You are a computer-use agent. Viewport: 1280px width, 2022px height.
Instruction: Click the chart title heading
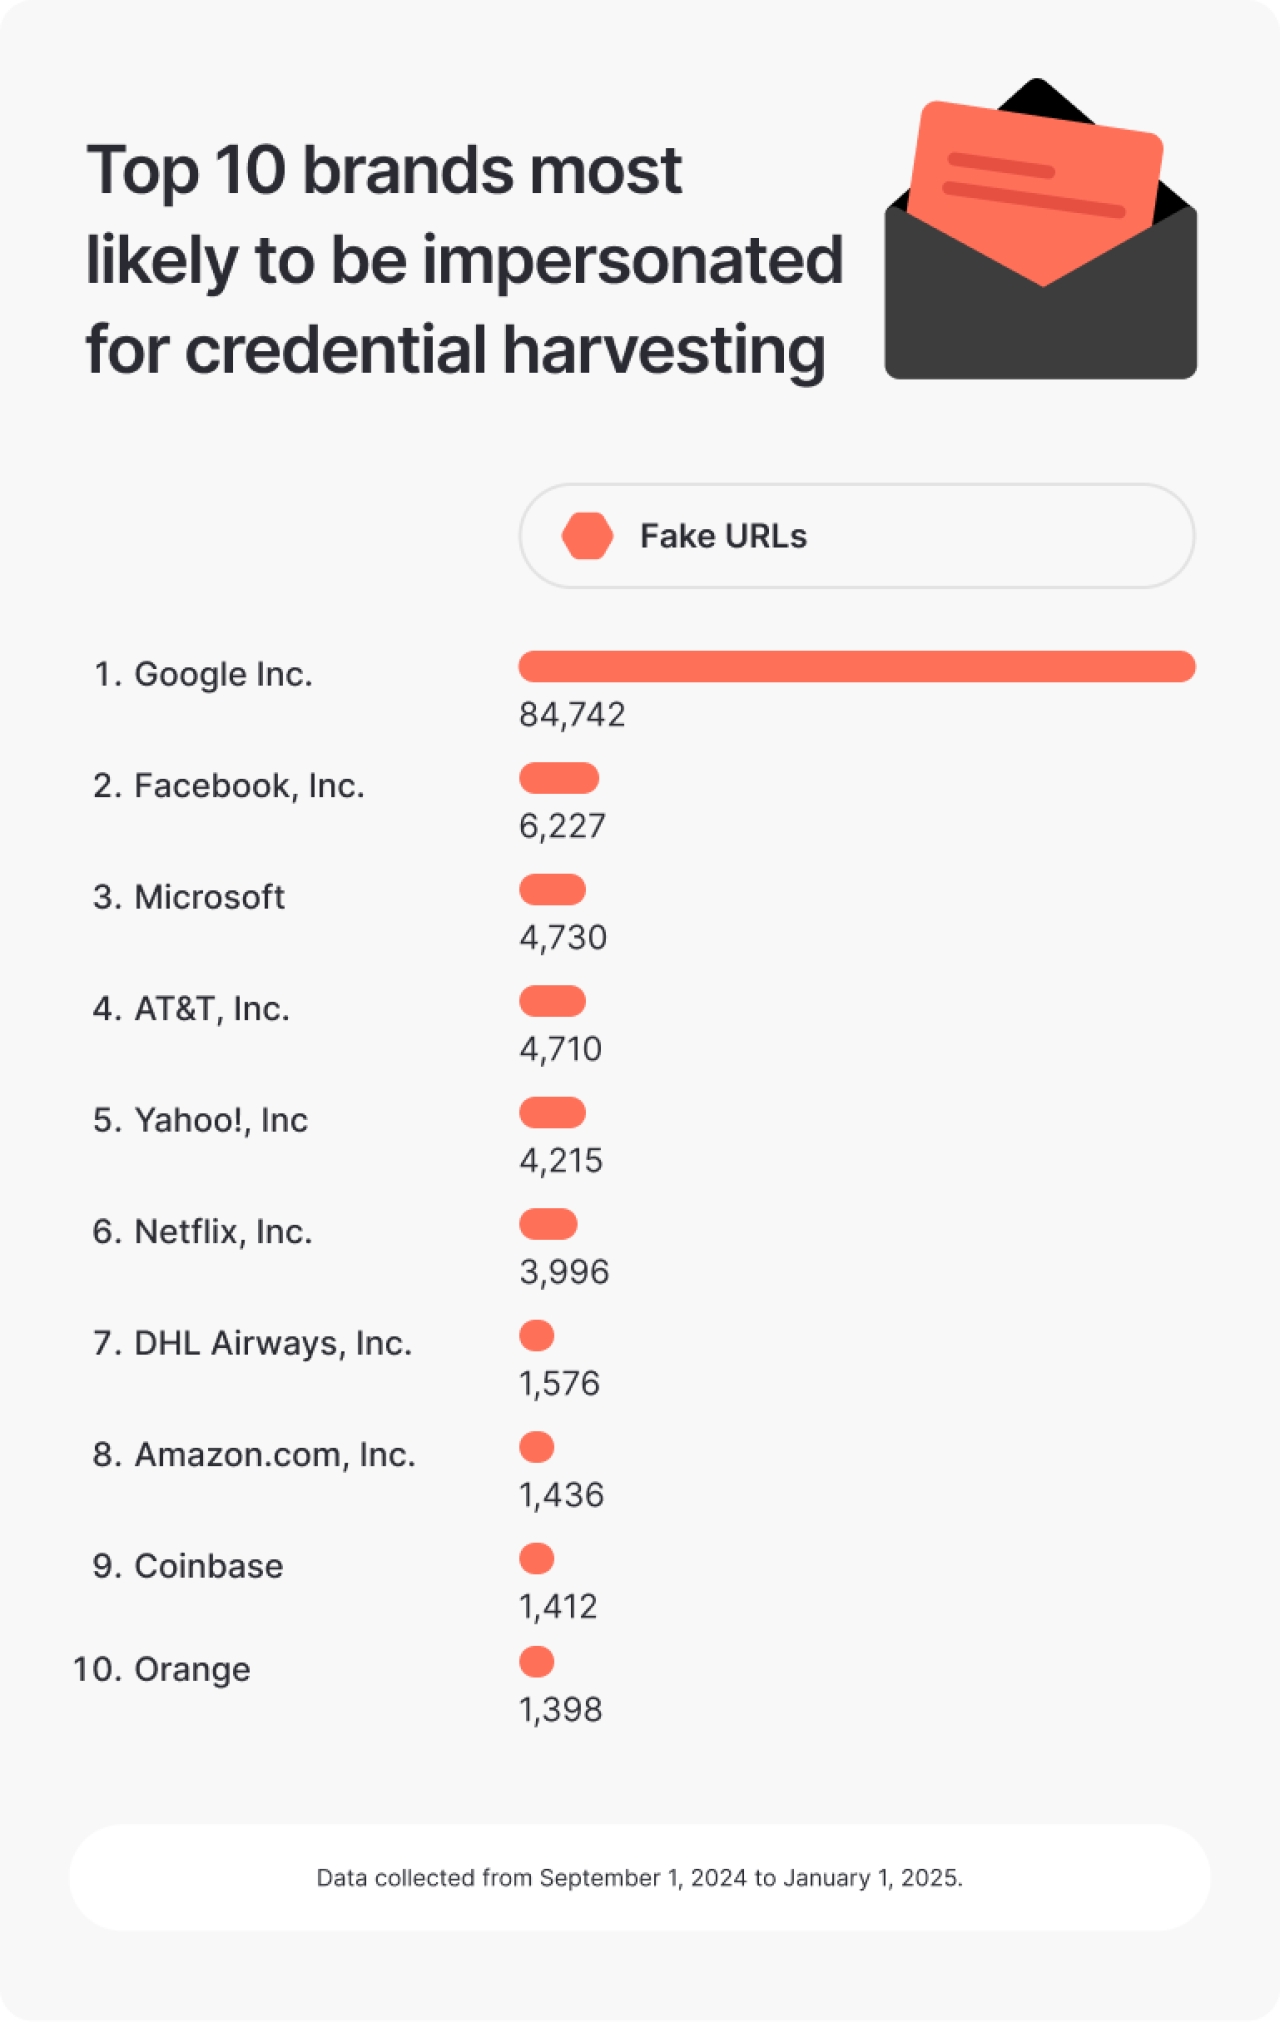464,260
